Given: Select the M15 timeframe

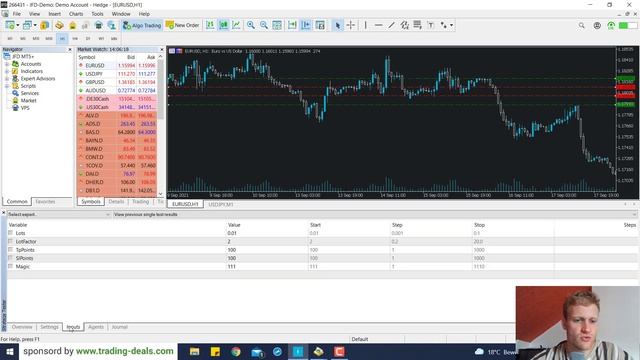Looking at the screenshot, I should (36, 38).
